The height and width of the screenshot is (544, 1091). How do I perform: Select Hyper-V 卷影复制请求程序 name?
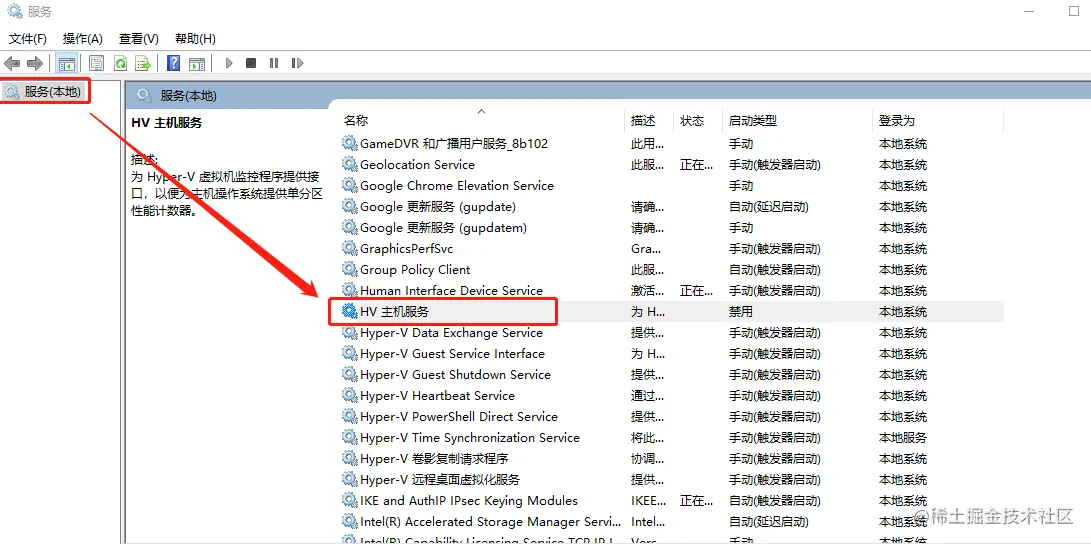[x=433, y=458]
